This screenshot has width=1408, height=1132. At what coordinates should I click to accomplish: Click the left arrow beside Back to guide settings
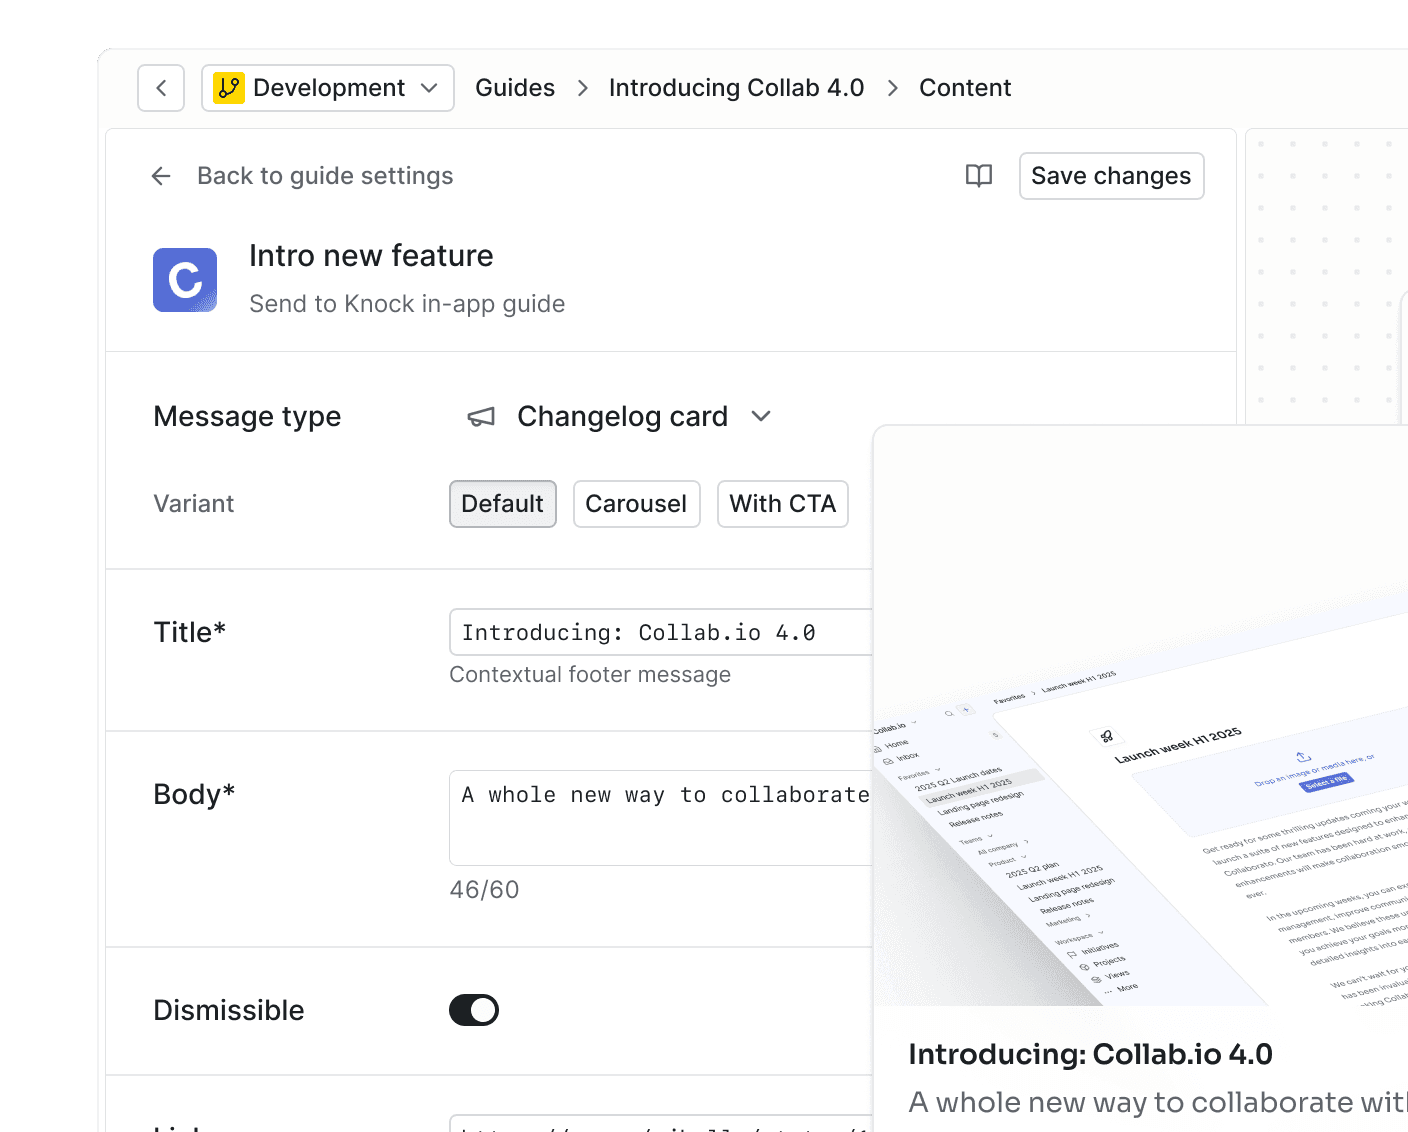coord(161,176)
